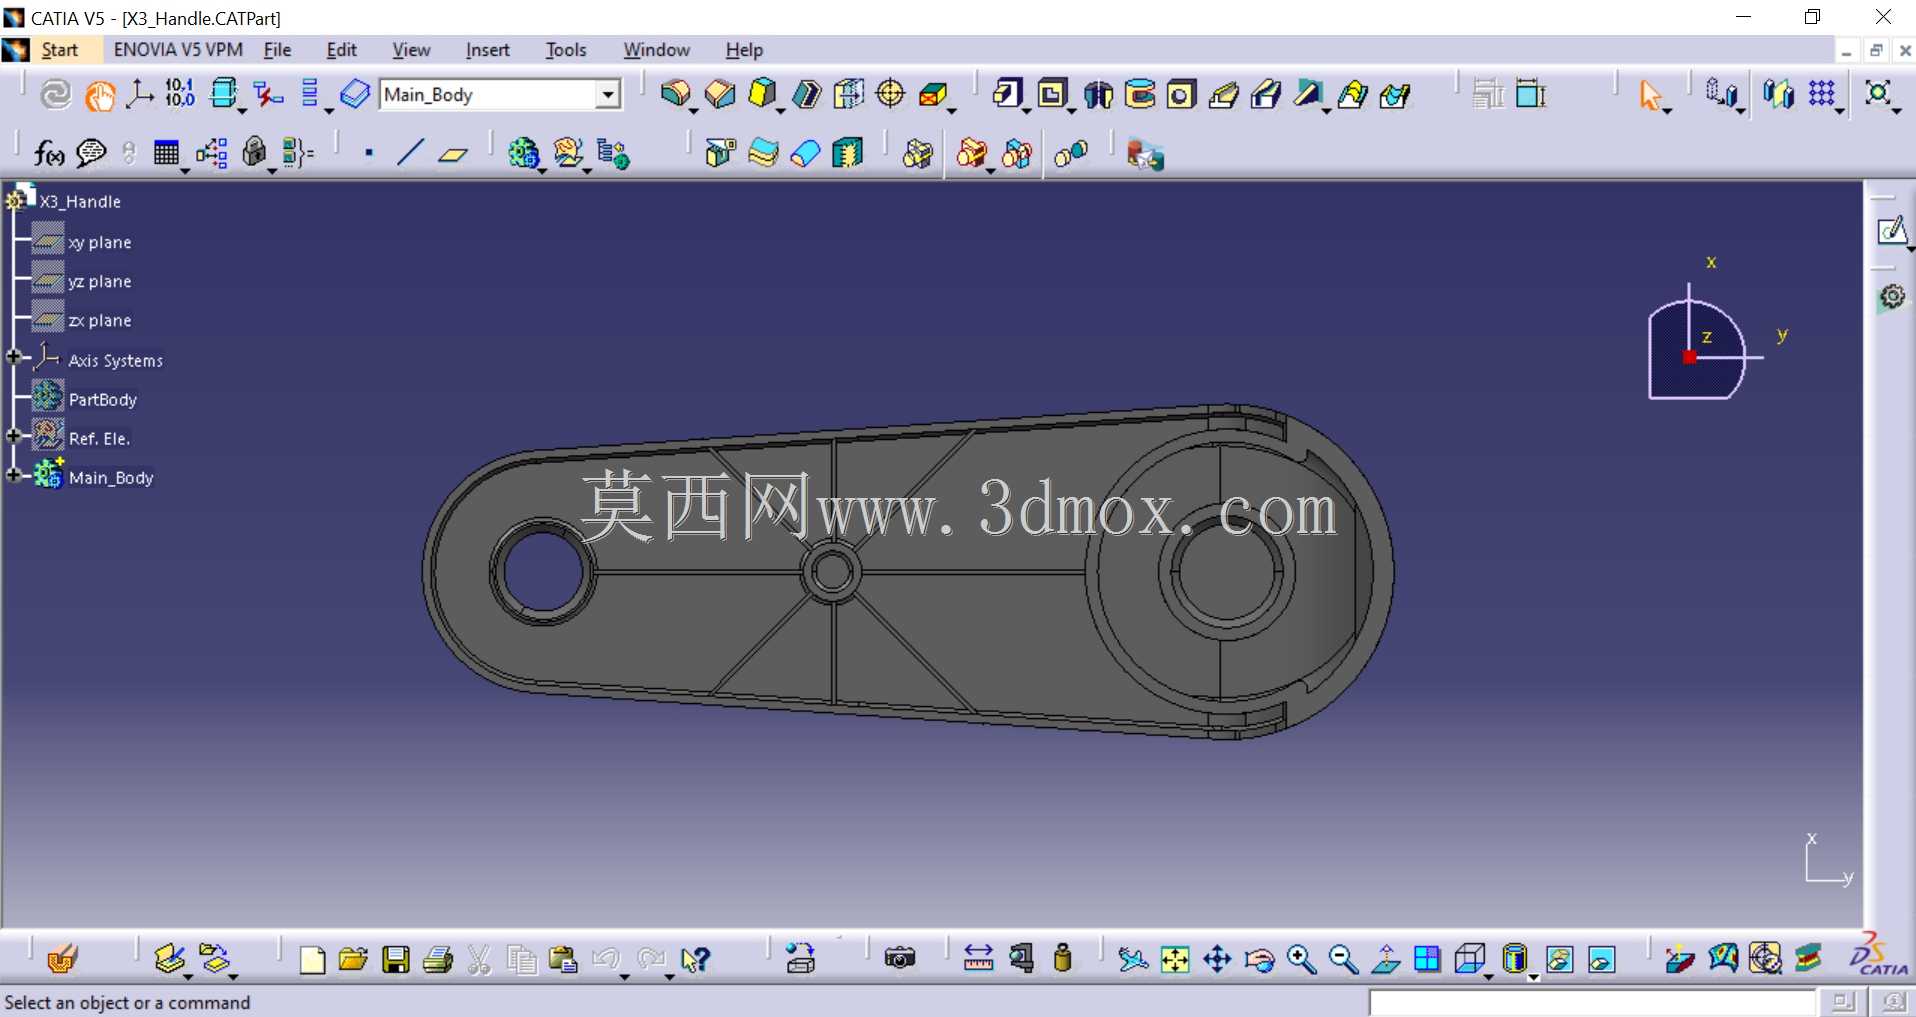The height and width of the screenshot is (1017, 1916).
Task: Click the Design Table icon
Action: [166, 153]
